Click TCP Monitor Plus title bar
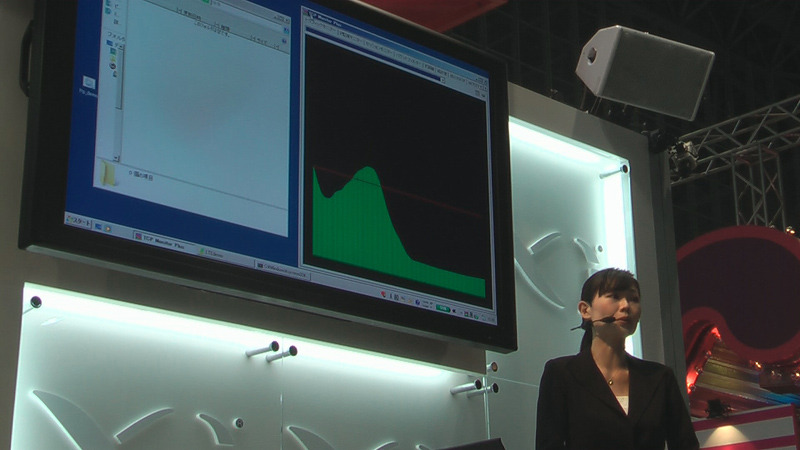 pyautogui.click(x=395, y=46)
